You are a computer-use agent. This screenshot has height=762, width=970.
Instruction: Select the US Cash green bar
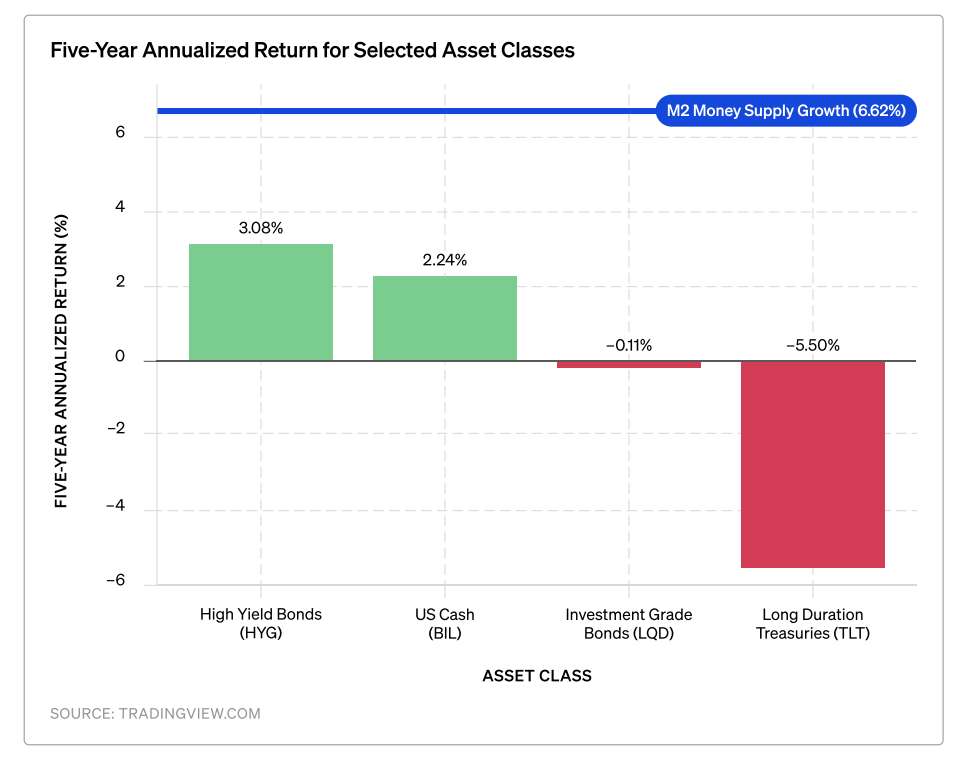(x=445, y=319)
